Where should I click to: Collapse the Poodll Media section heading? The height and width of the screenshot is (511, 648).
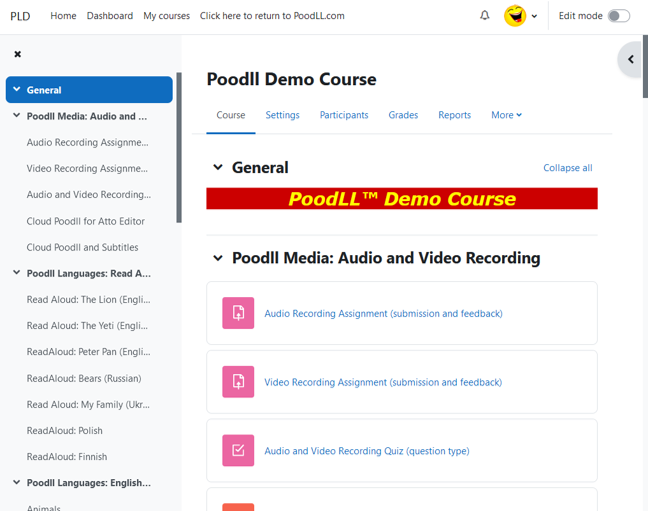tap(218, 258)
